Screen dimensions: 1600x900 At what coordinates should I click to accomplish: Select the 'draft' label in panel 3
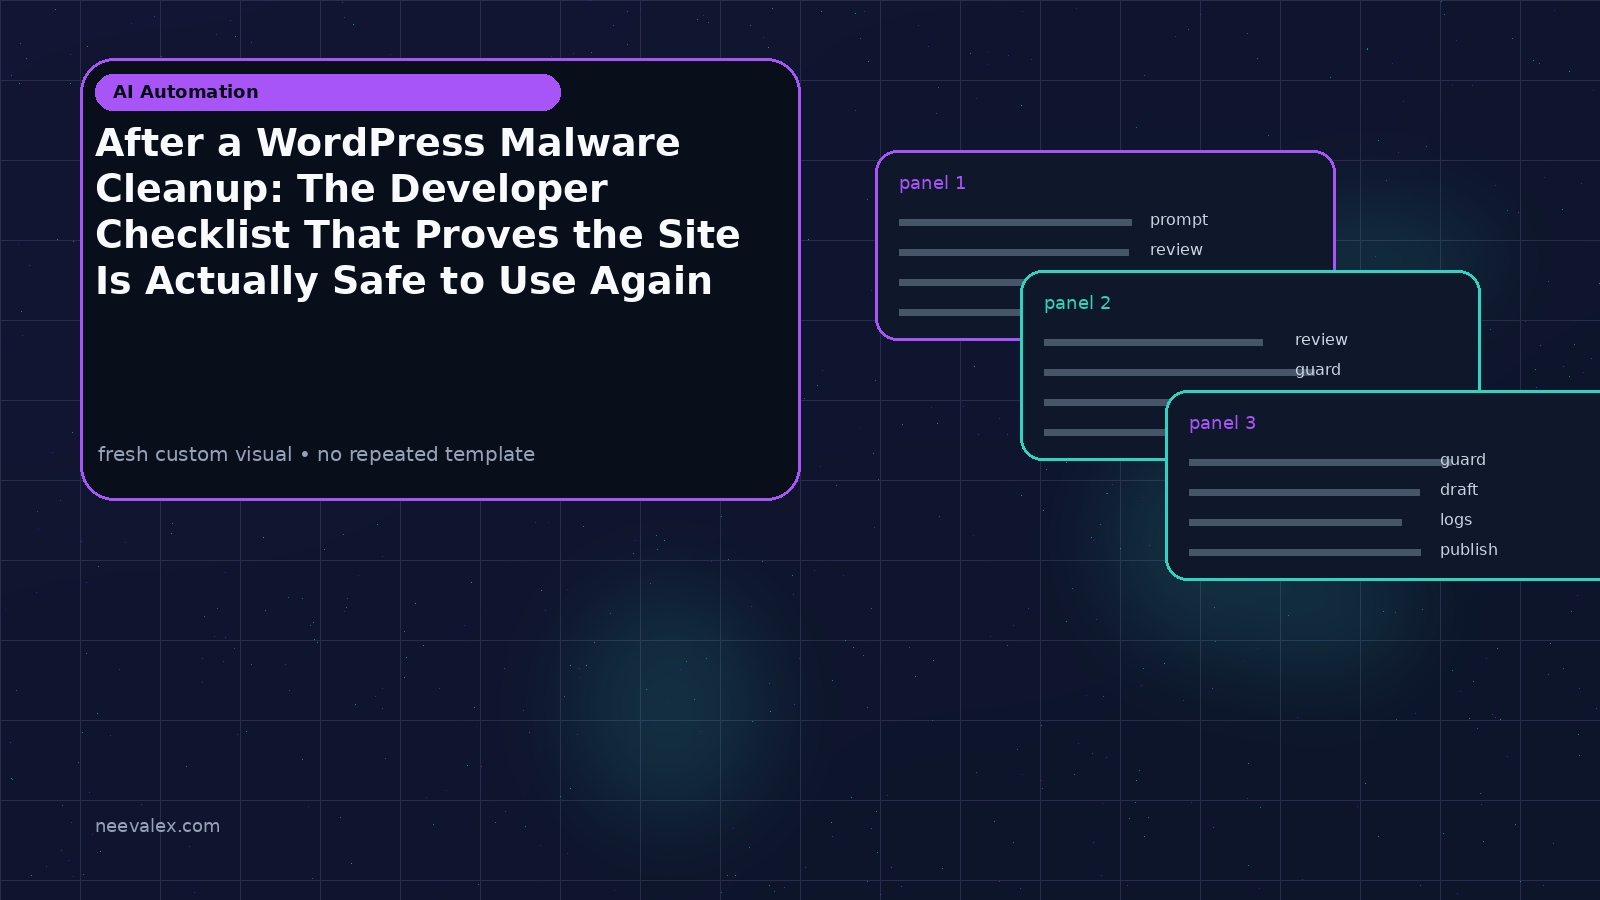coord(1459,490)
